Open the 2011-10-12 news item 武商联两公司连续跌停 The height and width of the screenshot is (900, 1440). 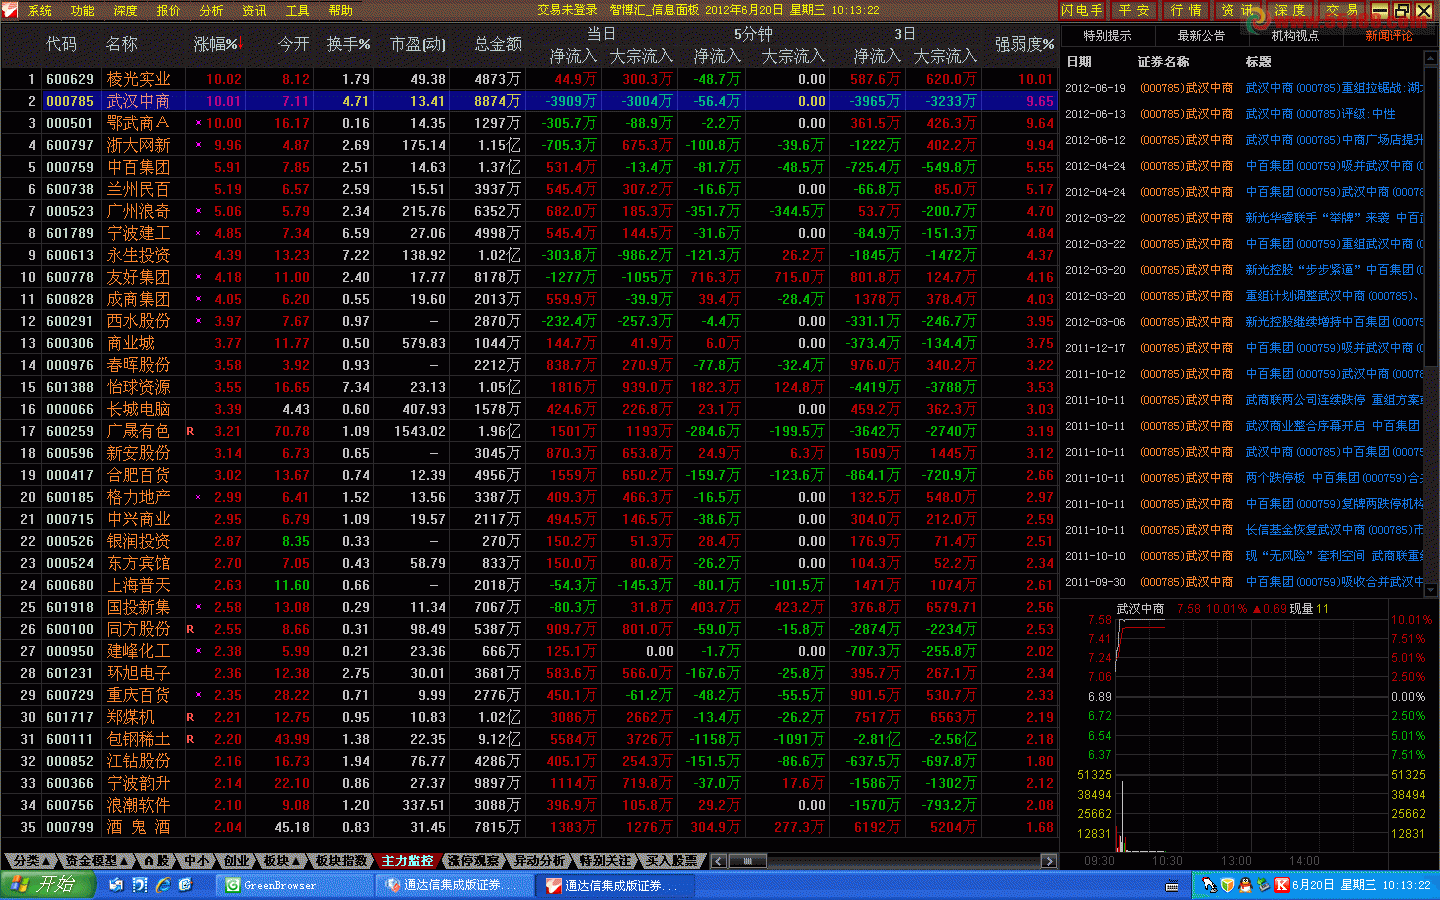click(x=1243, y=400)
